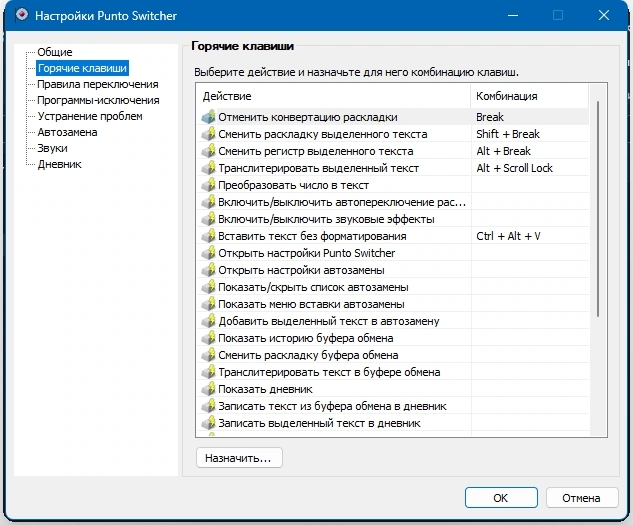Open Устранение проблем section

90,116
